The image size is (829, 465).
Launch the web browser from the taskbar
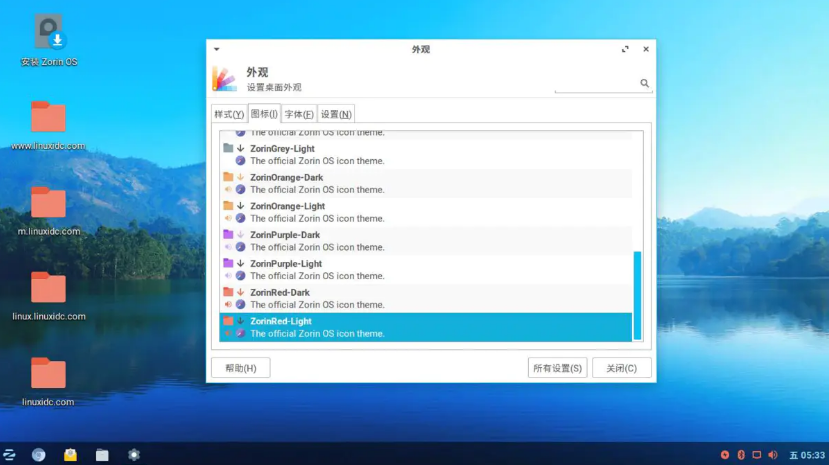tap(38, 455)
